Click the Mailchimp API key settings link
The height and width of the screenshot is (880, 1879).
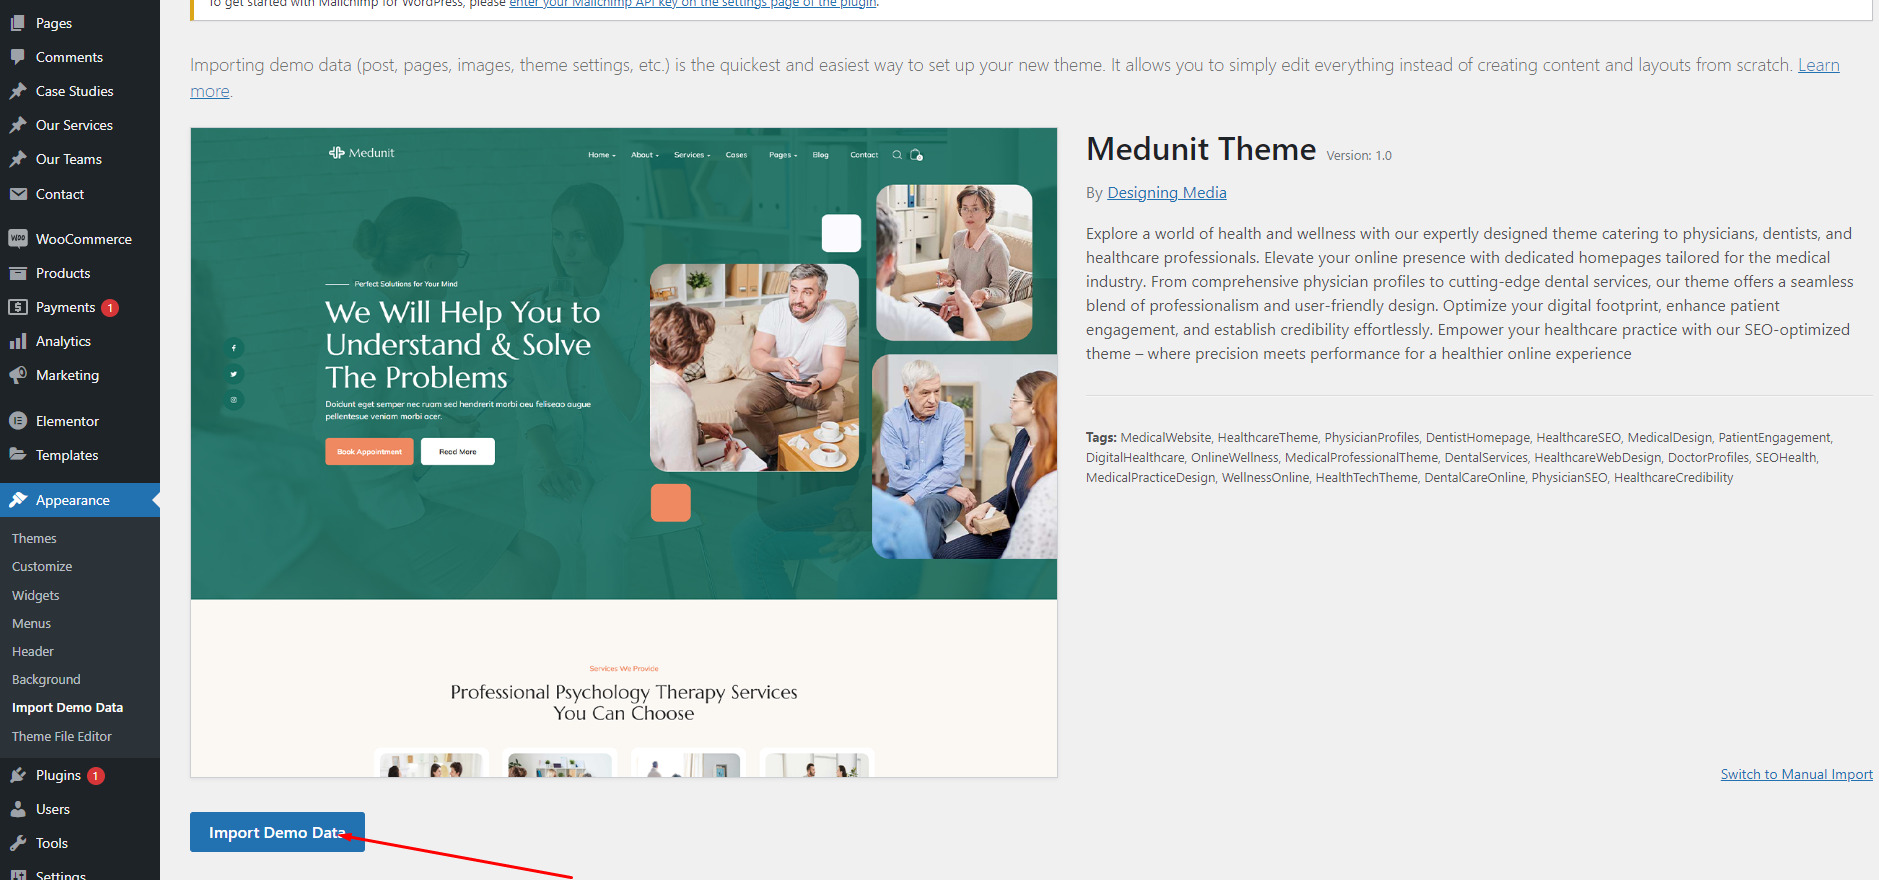pos(693,4)
